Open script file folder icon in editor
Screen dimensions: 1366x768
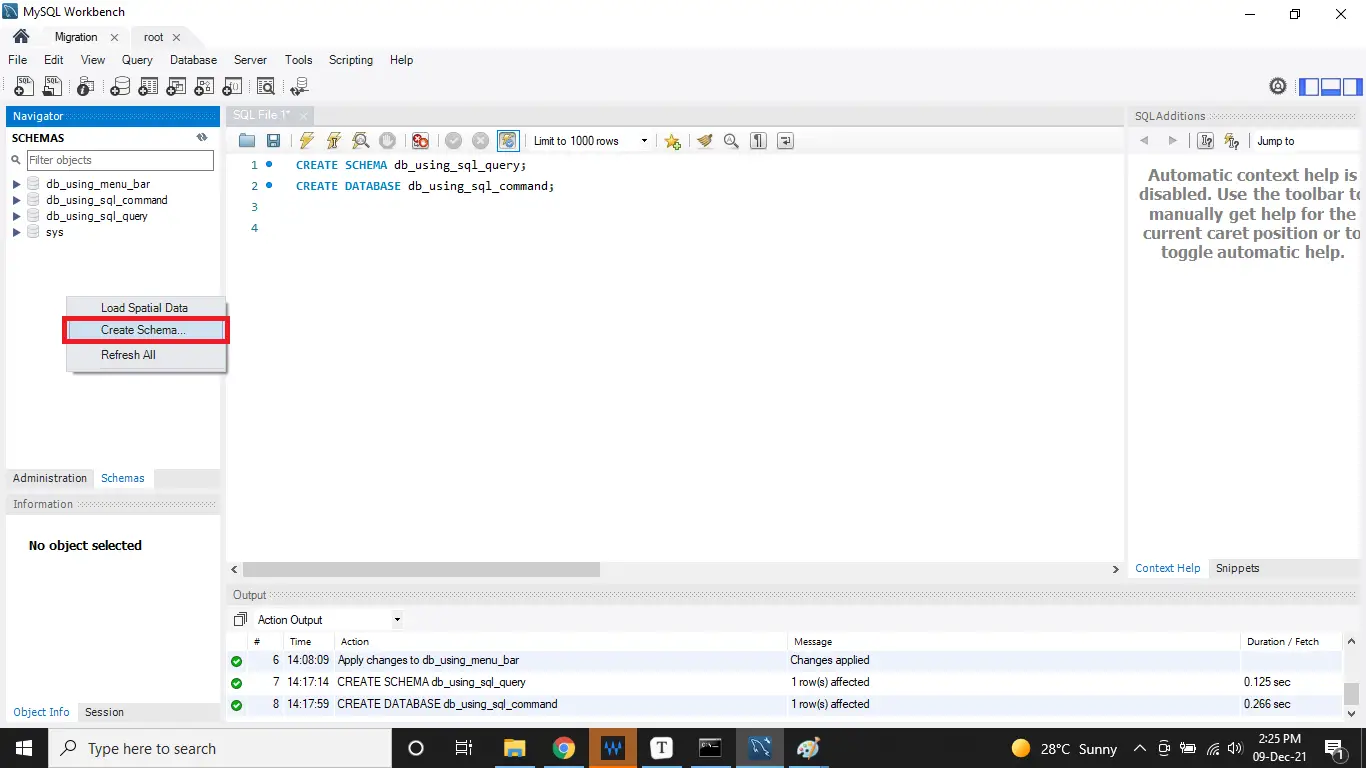[x=247, y=141]
